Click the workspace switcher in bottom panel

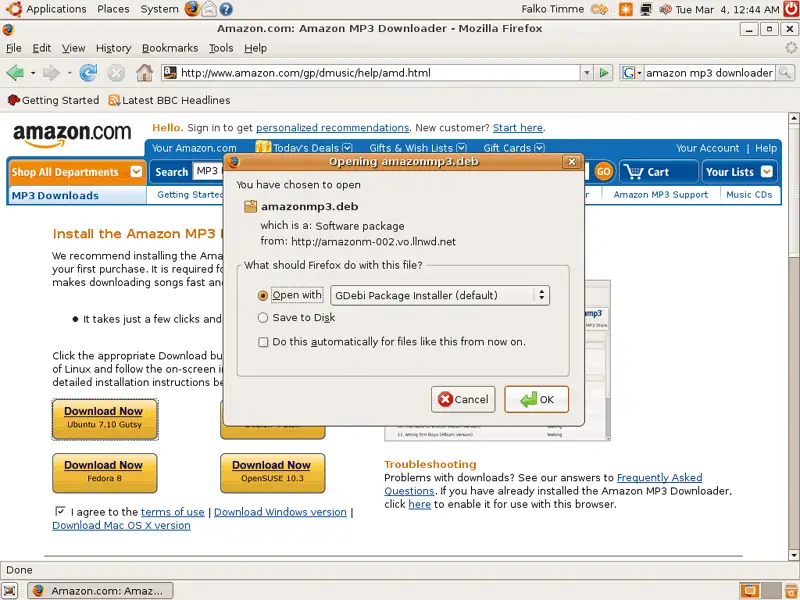(760, 590)
